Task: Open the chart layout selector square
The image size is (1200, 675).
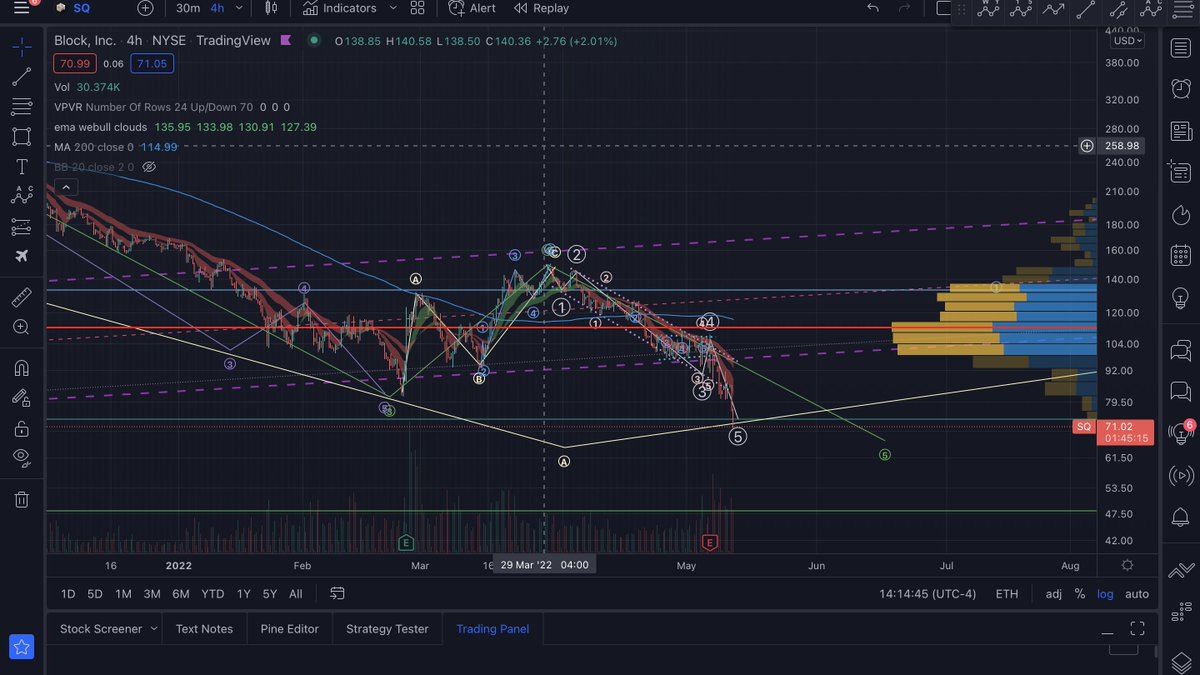Action: click(943, 8)
